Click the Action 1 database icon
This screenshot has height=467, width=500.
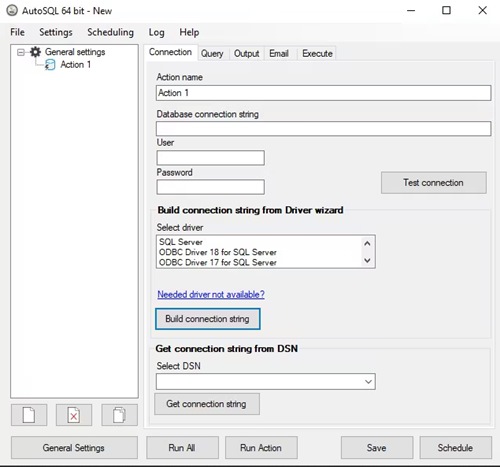pyautogui.click(x=50, y=65)
